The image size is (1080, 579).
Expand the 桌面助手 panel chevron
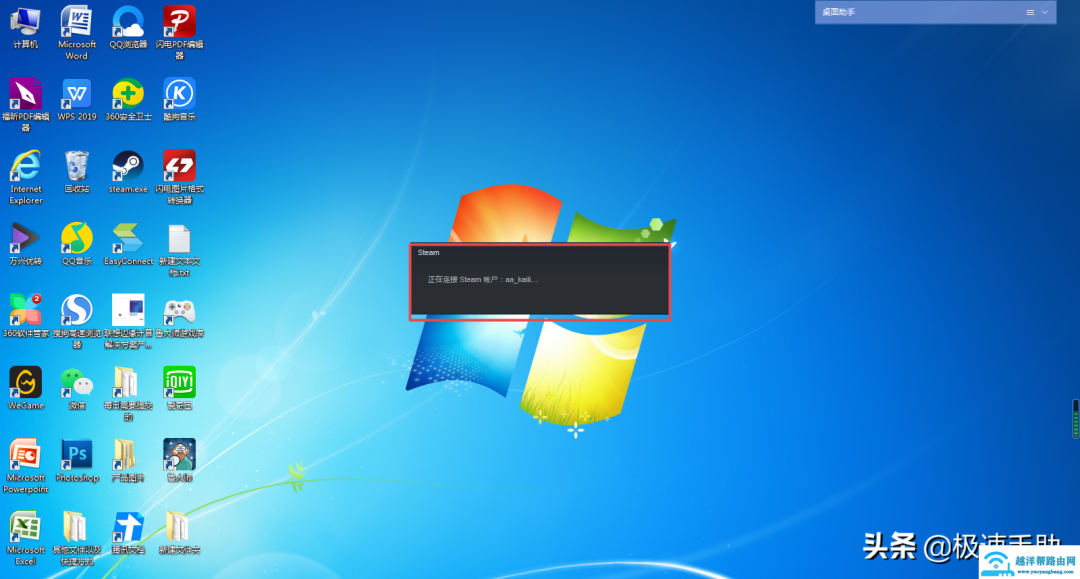pos(1045,12)
